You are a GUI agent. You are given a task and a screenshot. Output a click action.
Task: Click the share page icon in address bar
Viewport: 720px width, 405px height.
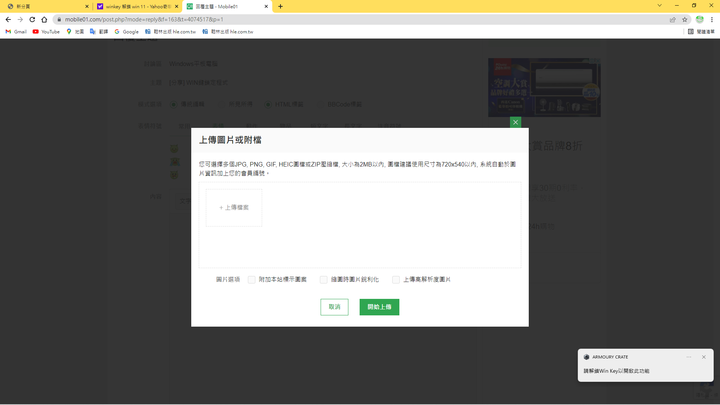[673, 19]
